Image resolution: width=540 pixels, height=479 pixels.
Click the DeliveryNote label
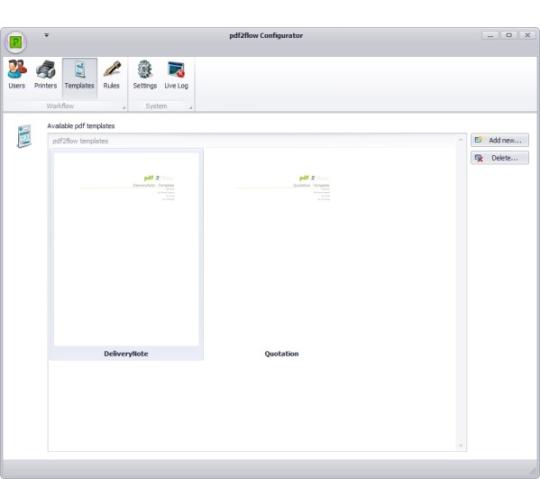126,354
